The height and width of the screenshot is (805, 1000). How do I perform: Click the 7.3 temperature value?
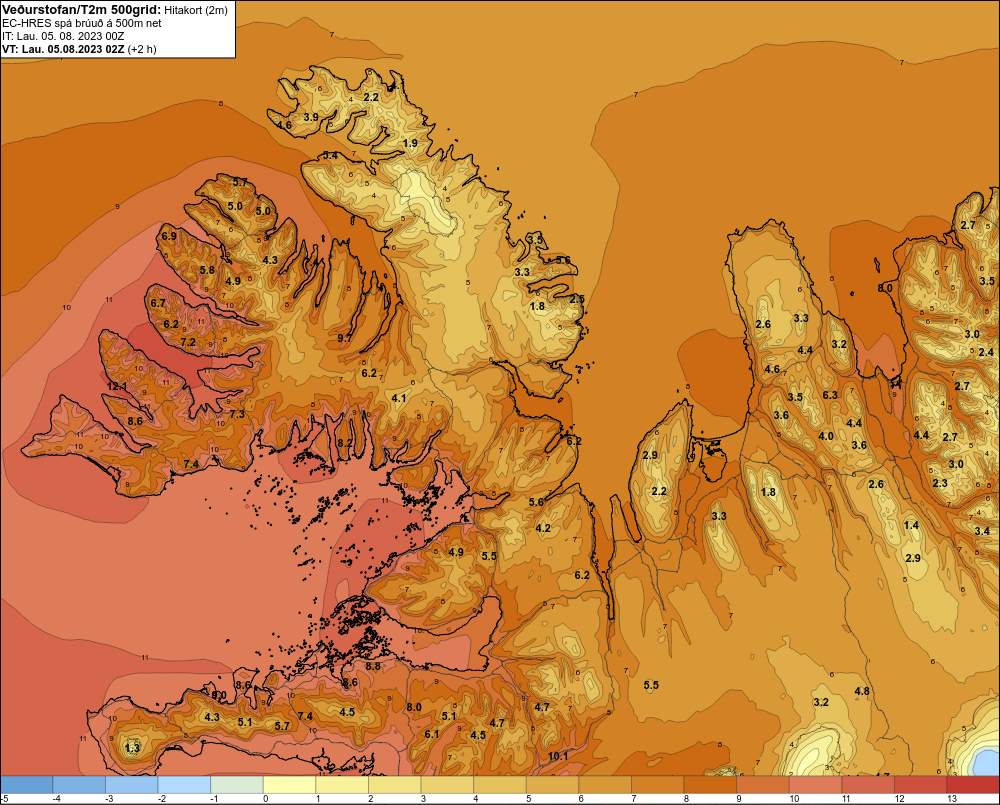[237, 414]
